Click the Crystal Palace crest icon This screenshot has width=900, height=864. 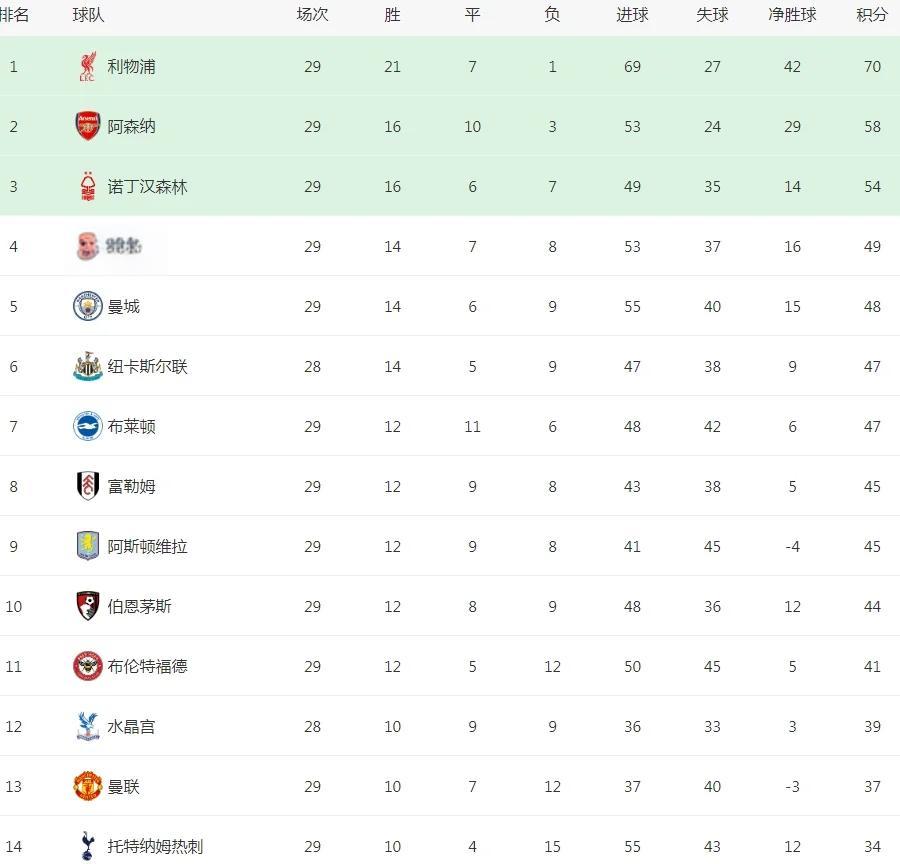click(x=88, y=727)
